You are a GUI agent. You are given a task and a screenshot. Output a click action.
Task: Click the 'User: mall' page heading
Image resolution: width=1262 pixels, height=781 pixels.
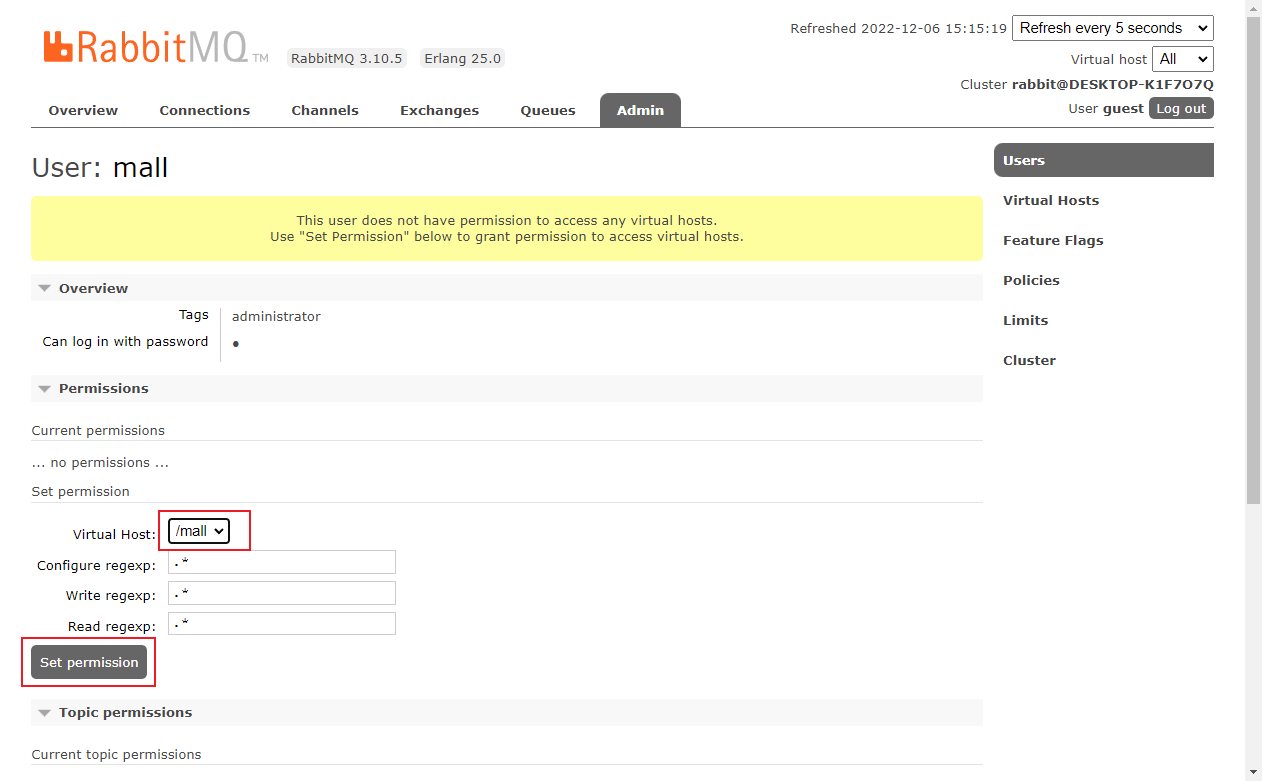[x=100, y=167]
